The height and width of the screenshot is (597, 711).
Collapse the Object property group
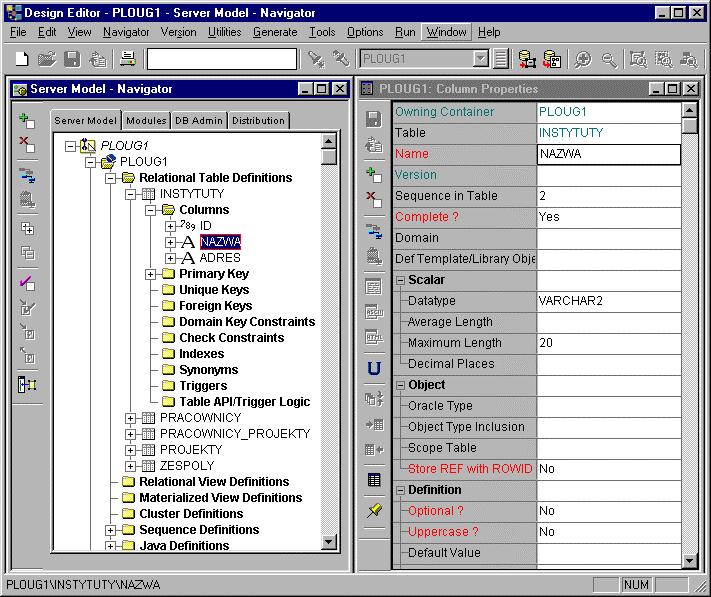coord(400,386)
